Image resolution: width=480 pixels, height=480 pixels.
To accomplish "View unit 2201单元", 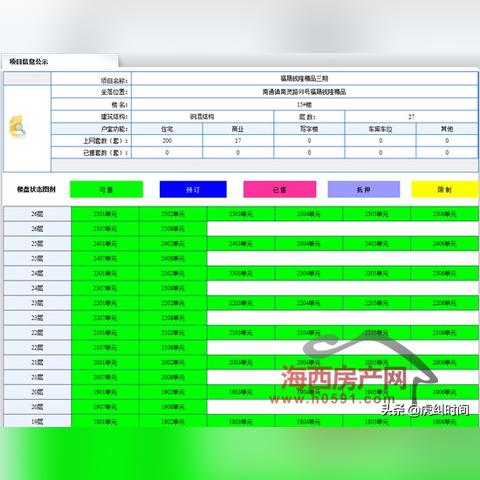I will pos(105,303).
